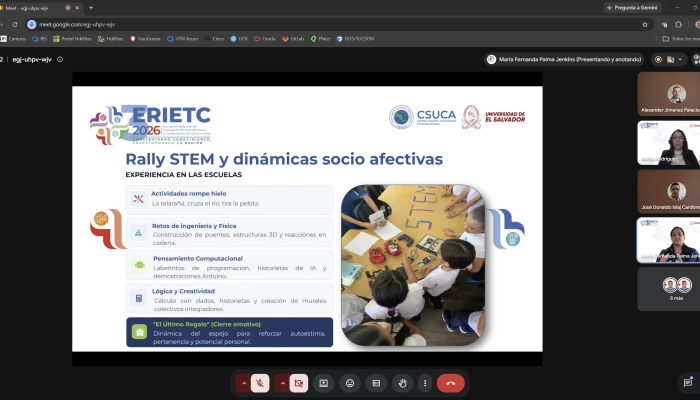Expand audio settings arrow beside microphone

[x=244, y=383]
